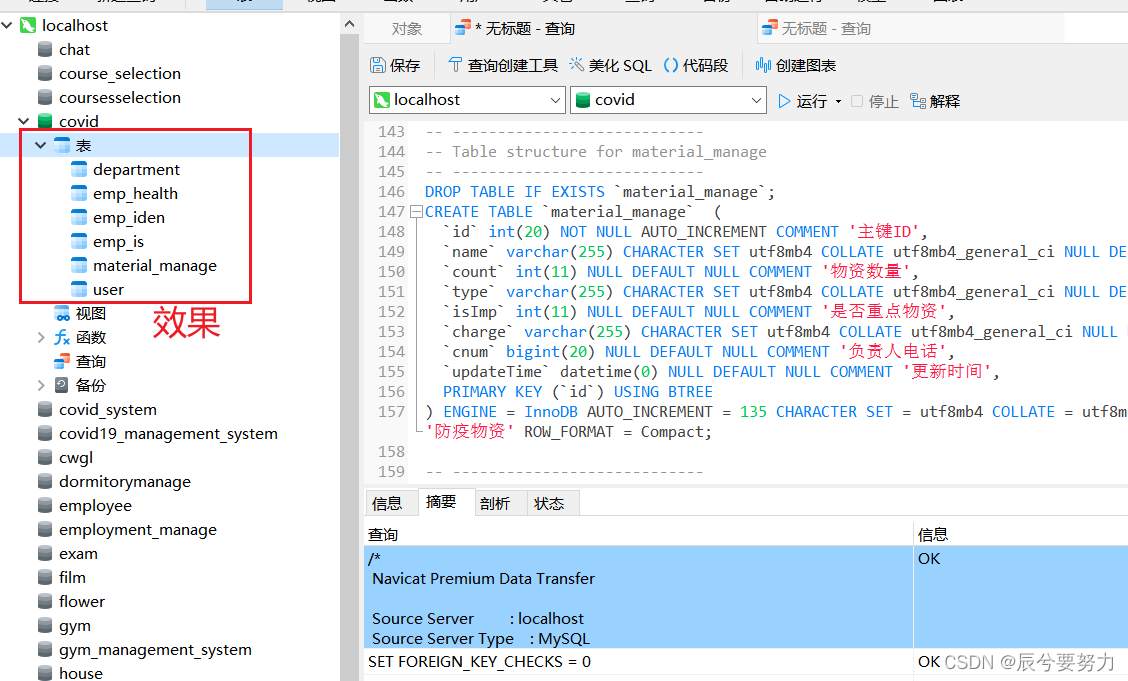The width and height of the screenshot is (1128, 681).
Task: Click the 视图 (views) icon
Action: coord(63,314)
